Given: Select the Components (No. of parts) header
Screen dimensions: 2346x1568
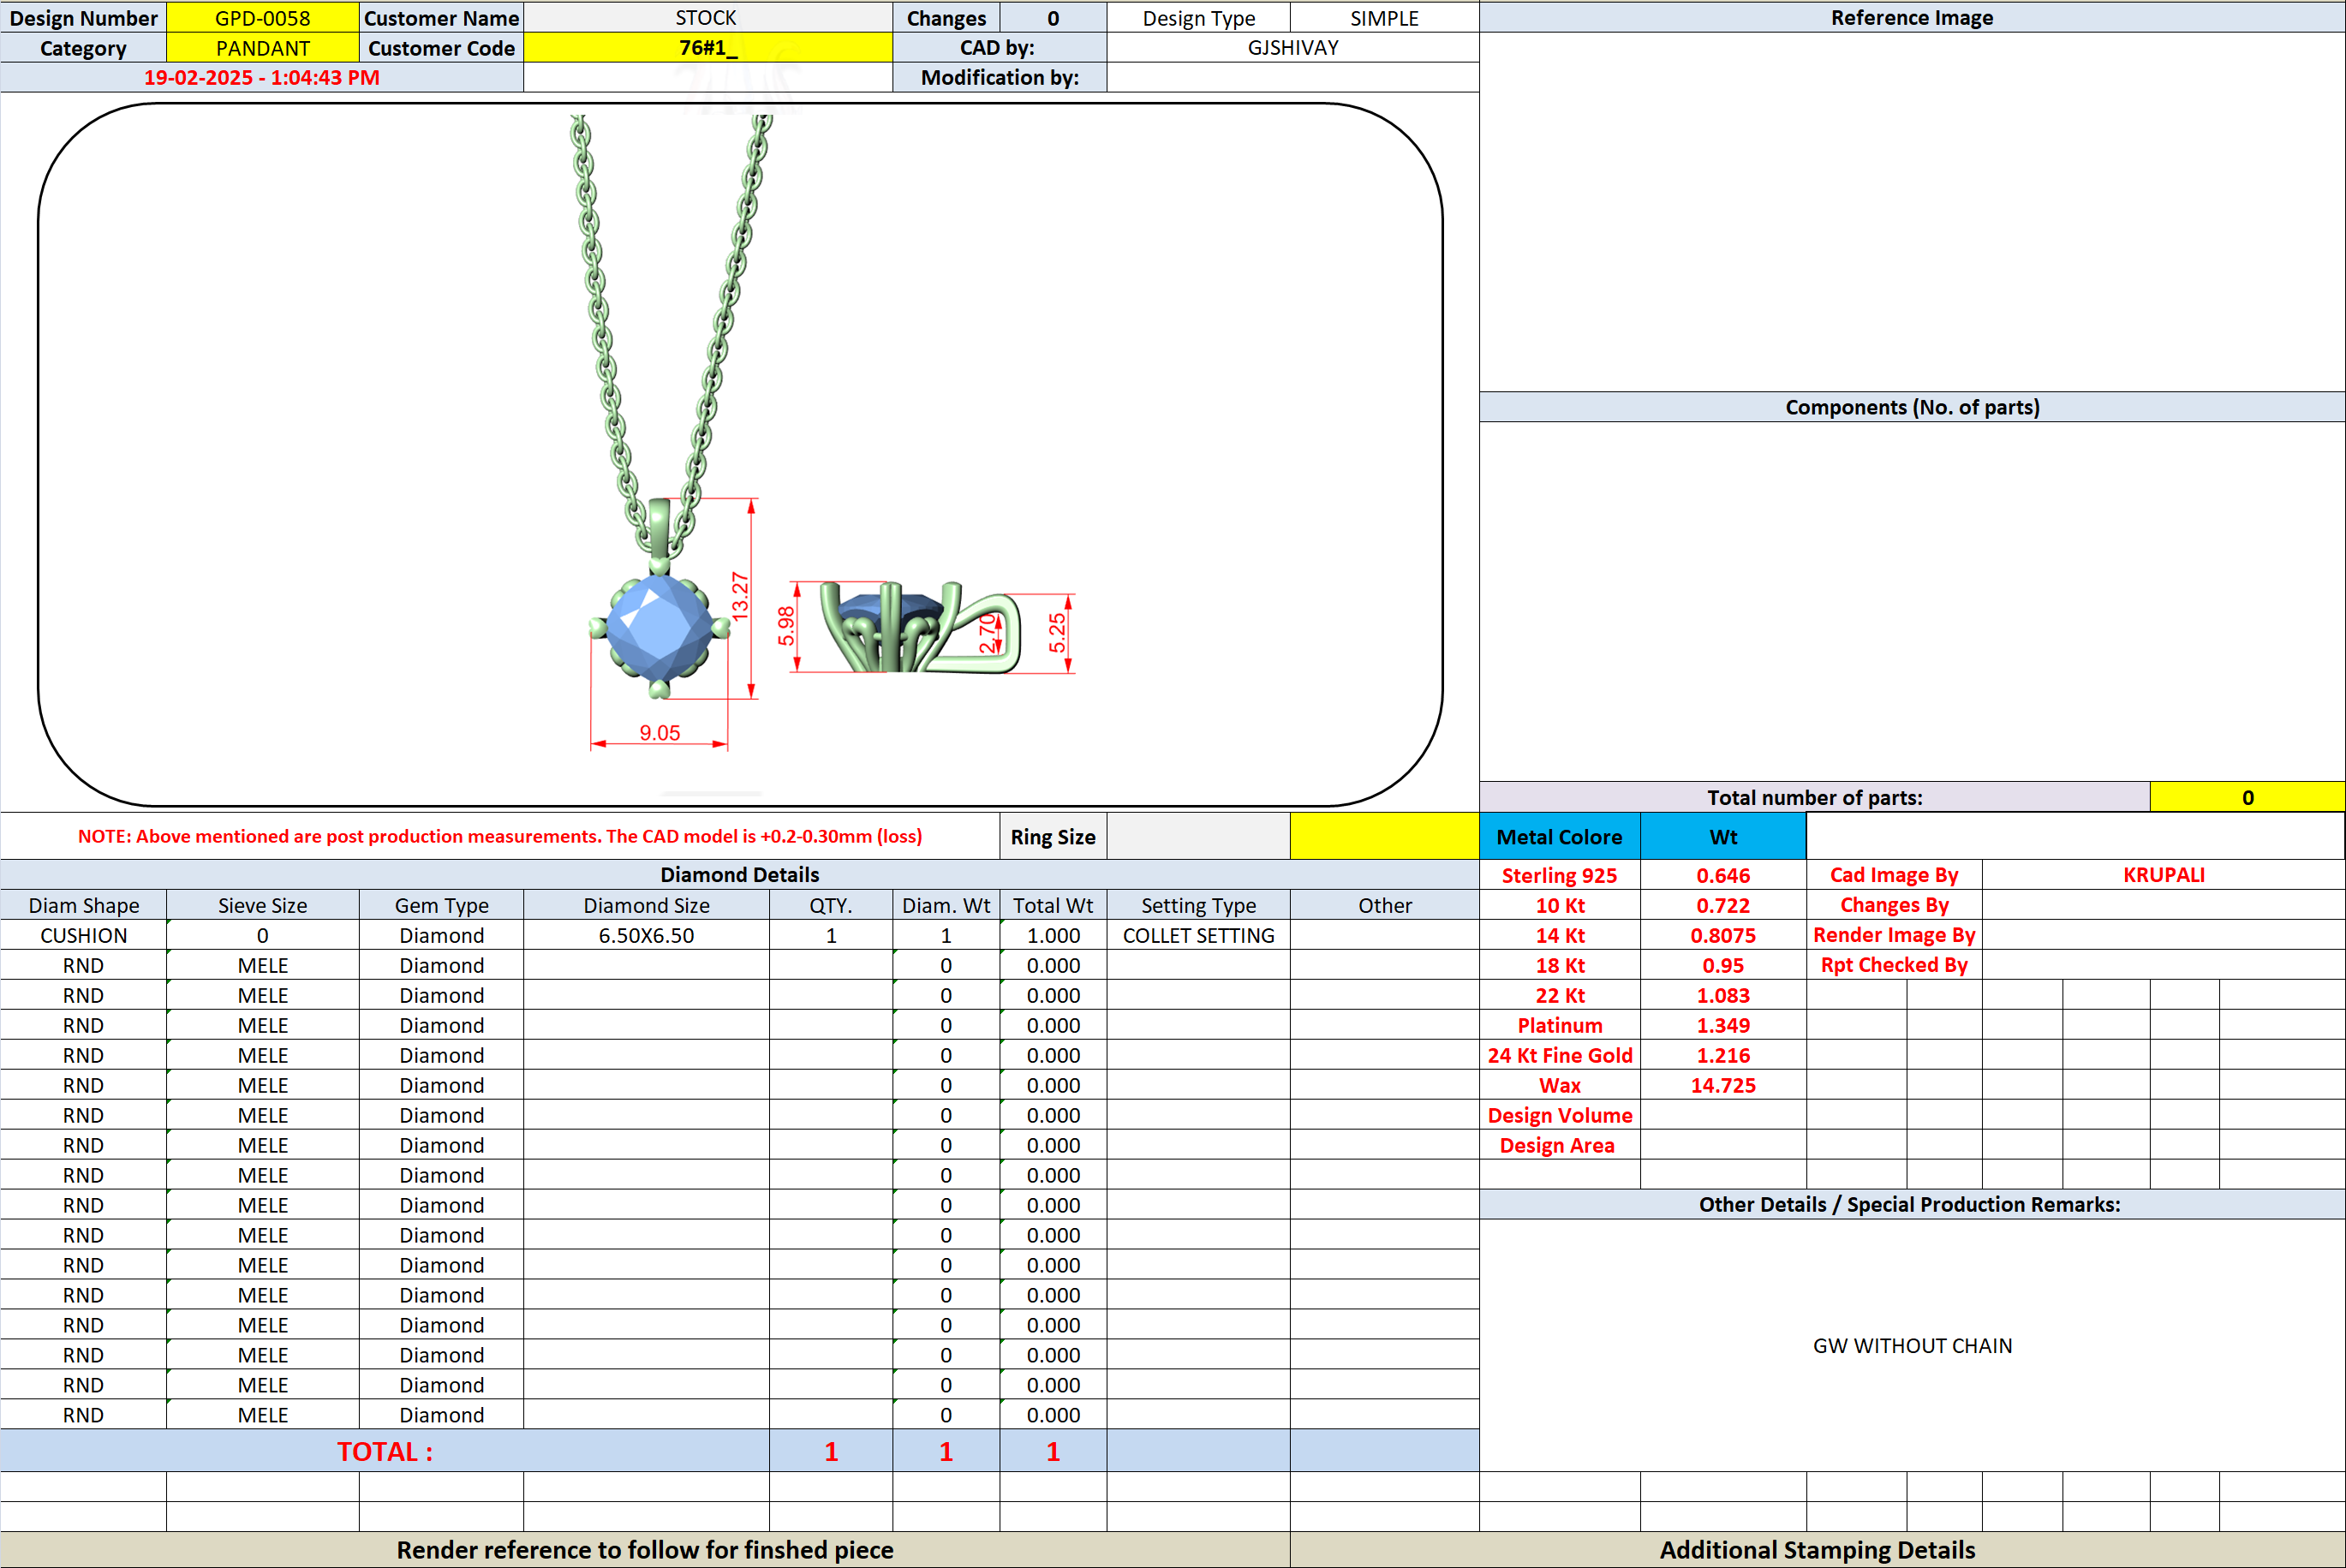Looking at the screenshot, I should [1912, 407].
